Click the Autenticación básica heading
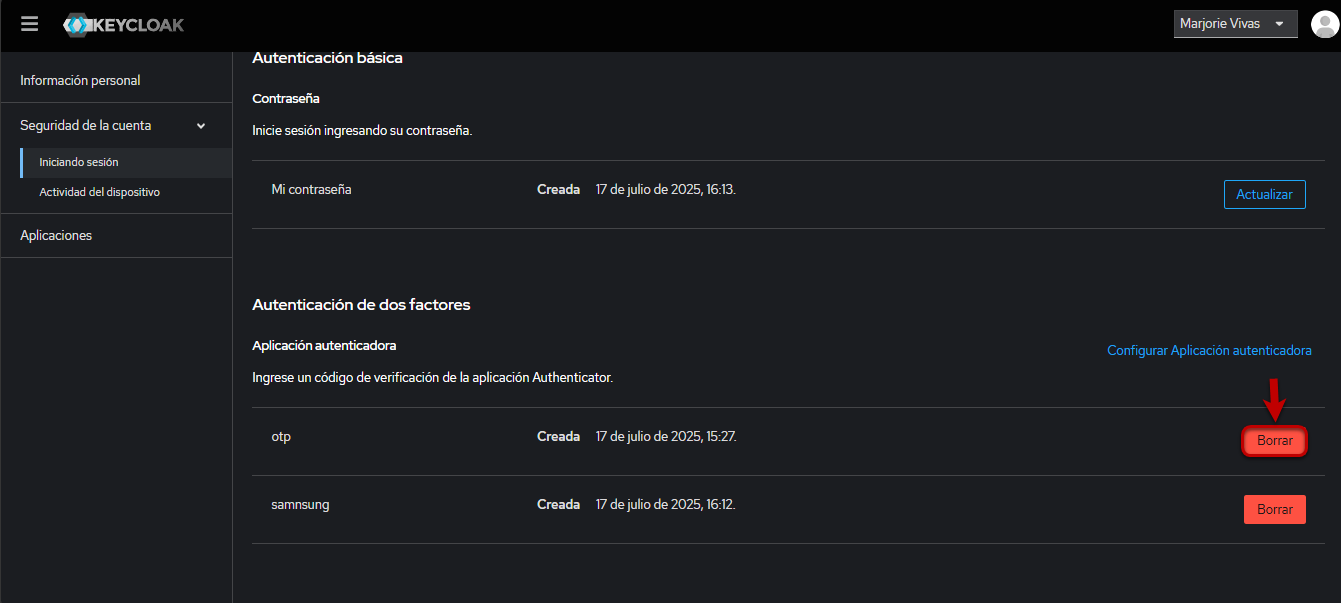 click(327, 58)
